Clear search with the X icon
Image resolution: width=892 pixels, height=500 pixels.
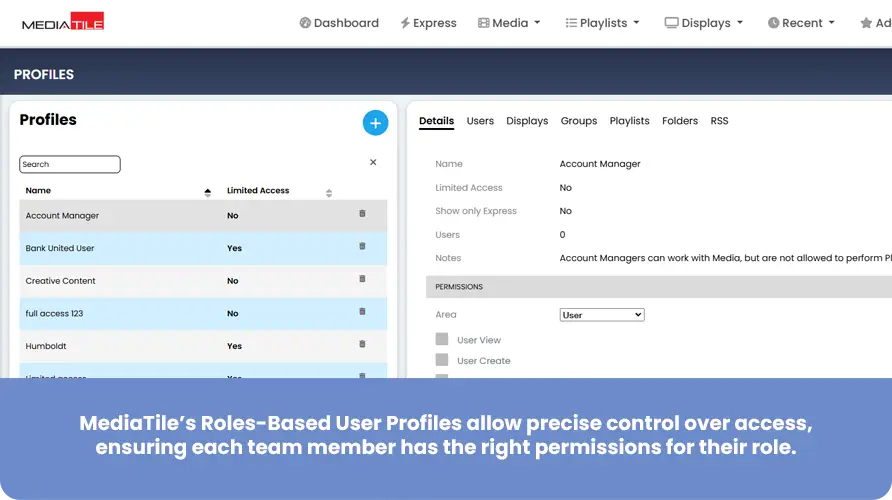tap(373, 162)
